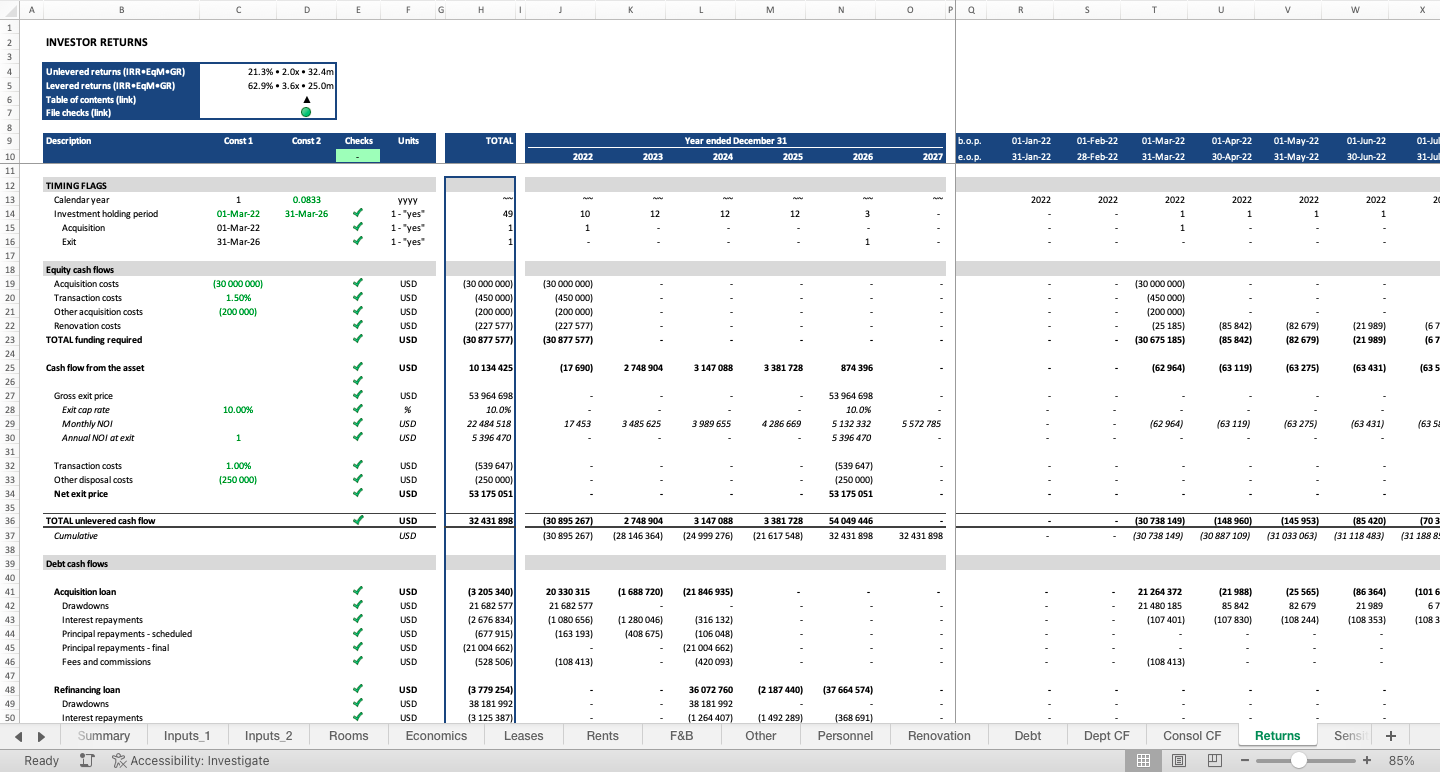Click the green check for Drawdowns under Acquisition loan
This screenshot has width=1440, height=772.
coord(358,606)
